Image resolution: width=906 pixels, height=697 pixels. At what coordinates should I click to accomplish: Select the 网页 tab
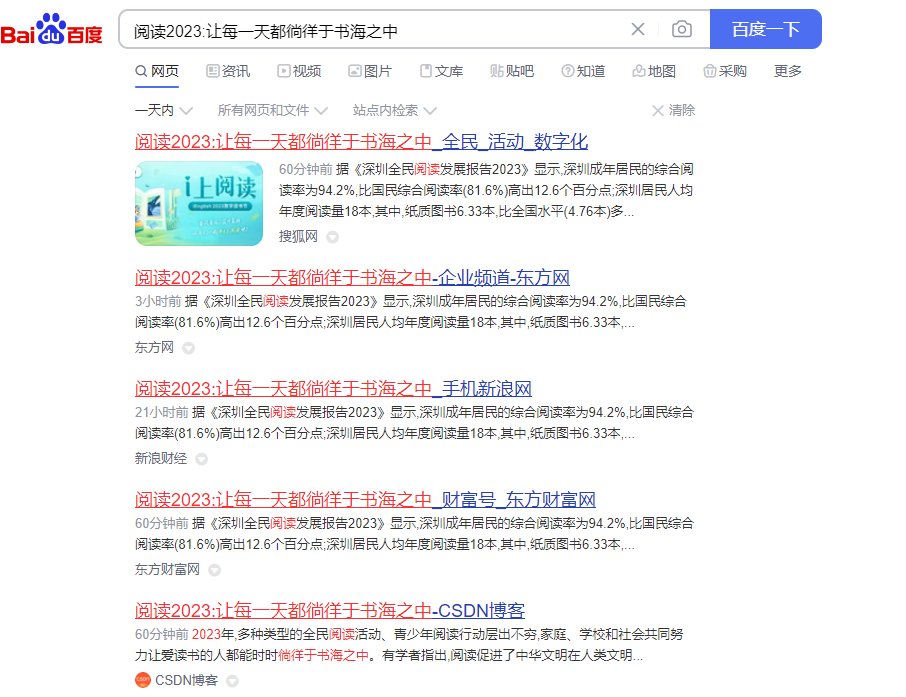point(157,71)
